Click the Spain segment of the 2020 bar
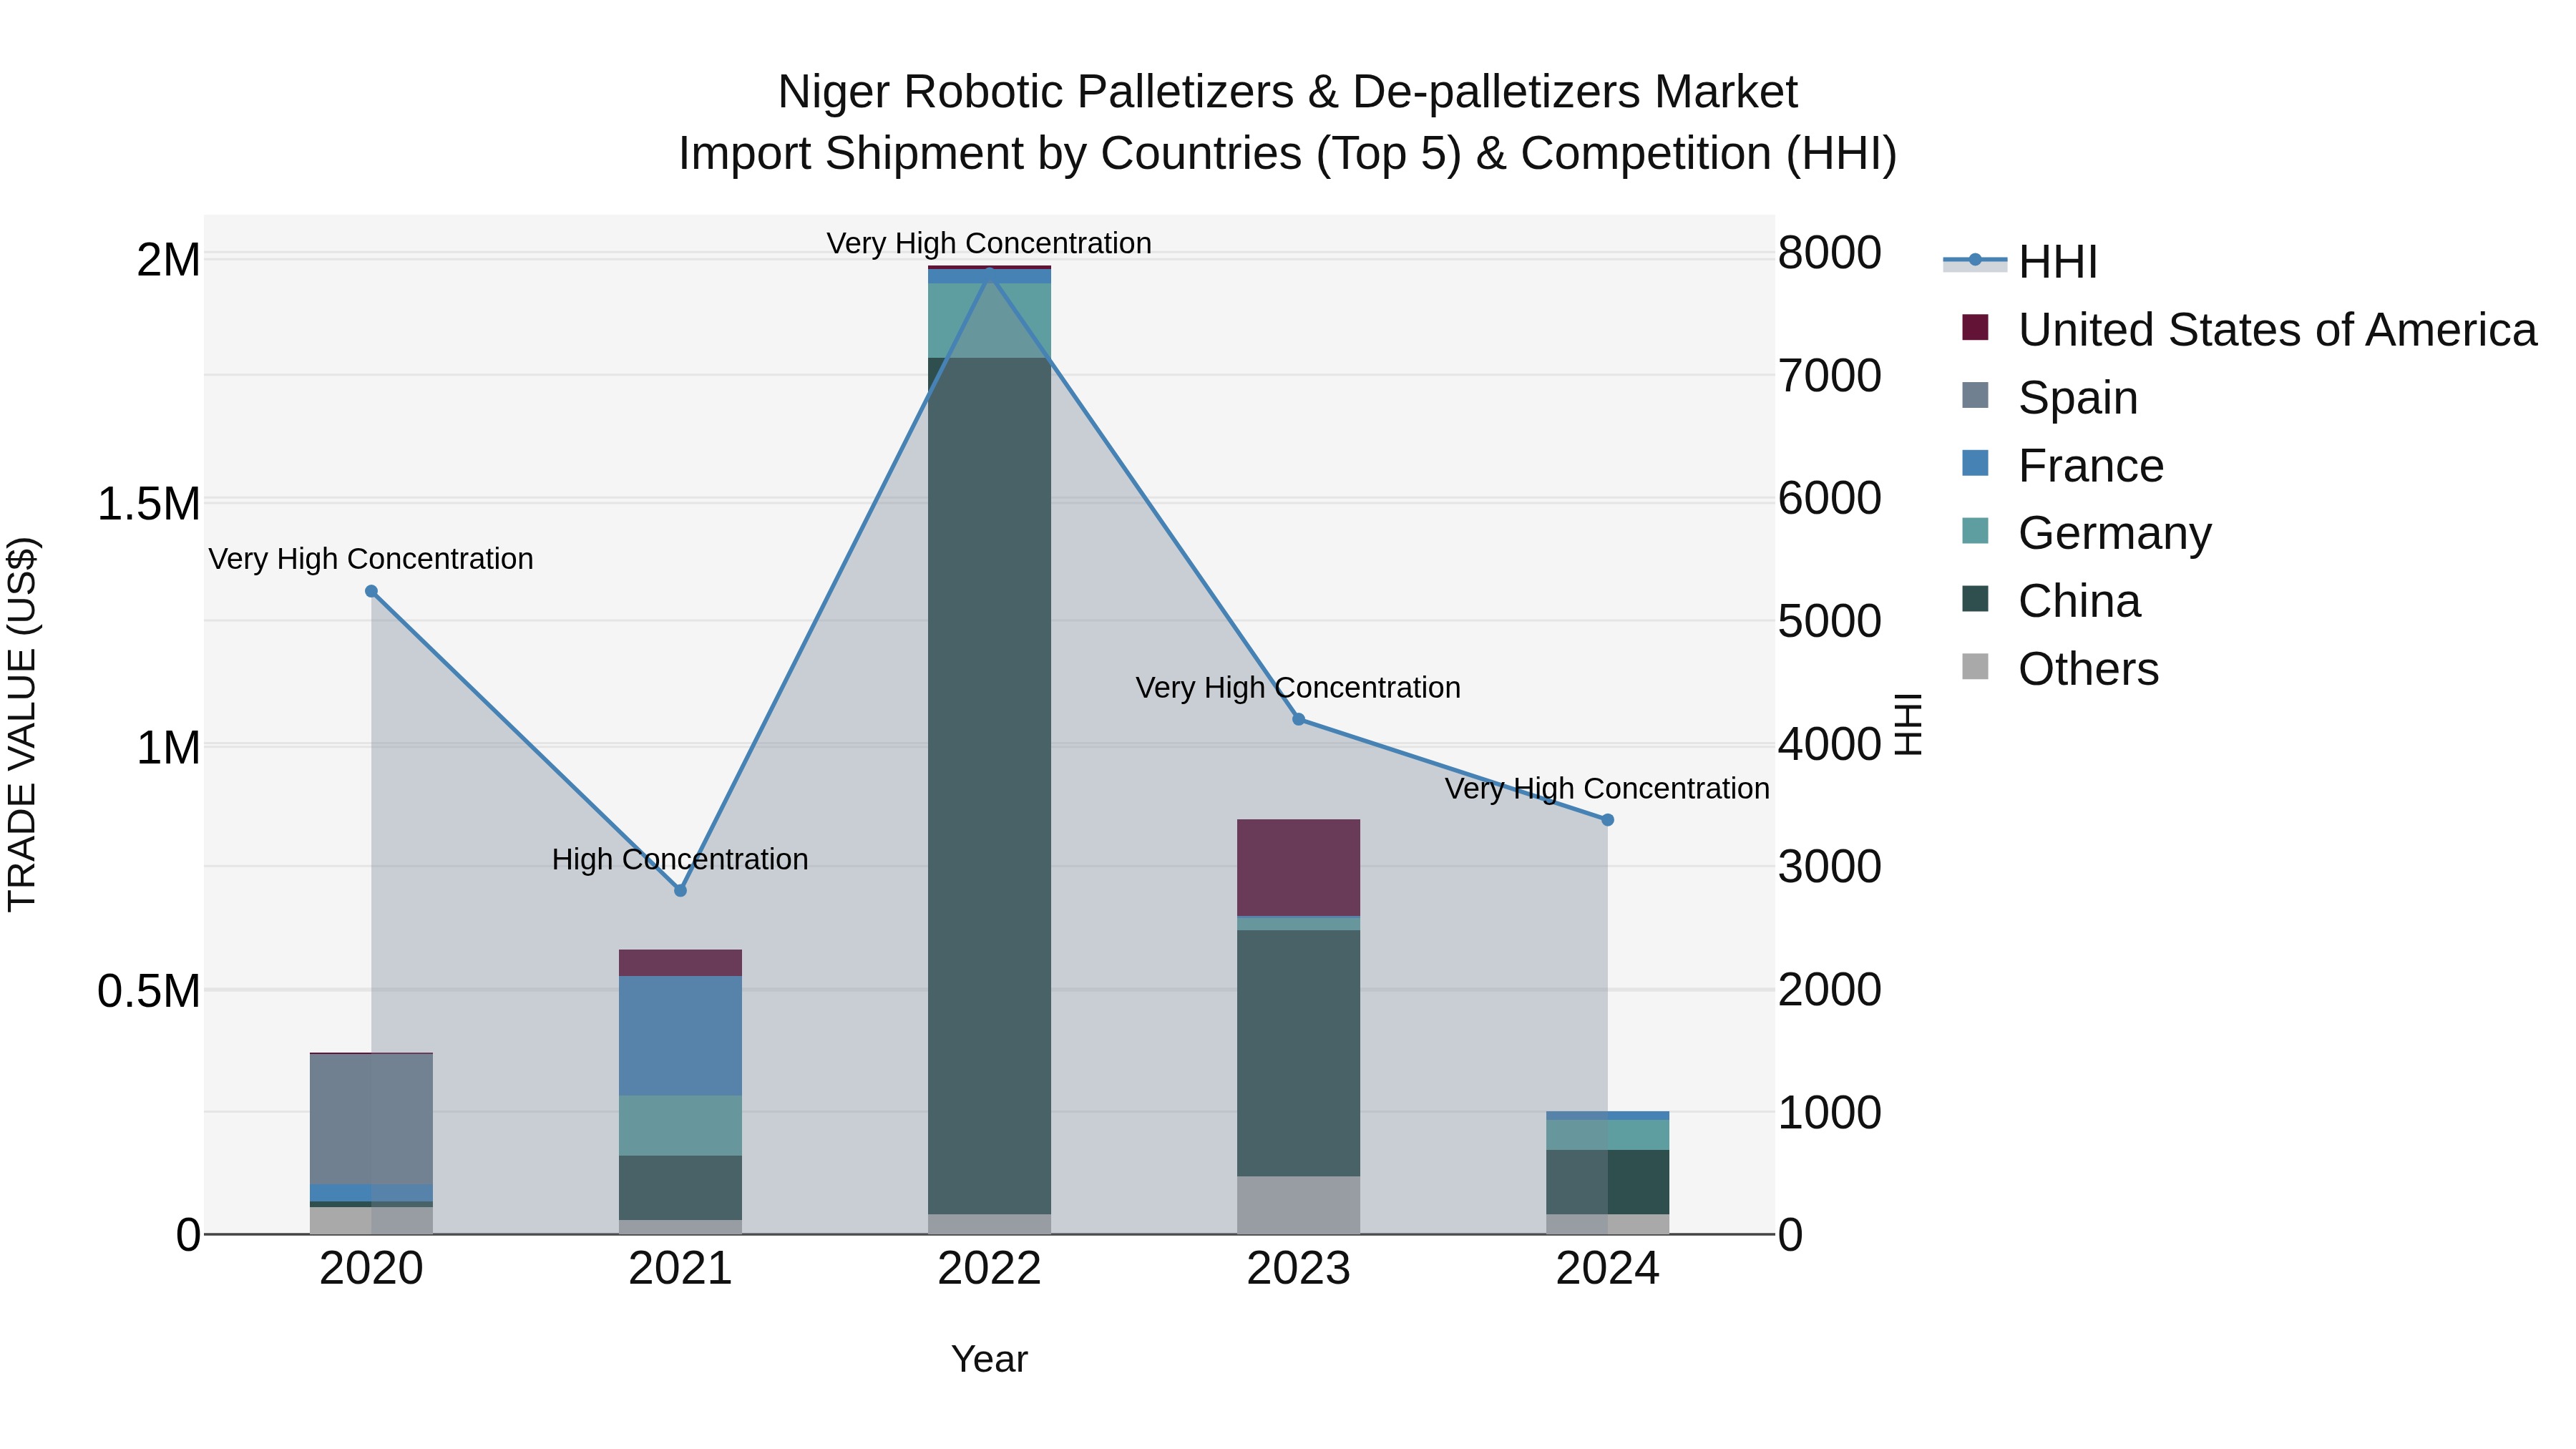Viewport: 2576px width, 1449px height. tap(371, 1119)
